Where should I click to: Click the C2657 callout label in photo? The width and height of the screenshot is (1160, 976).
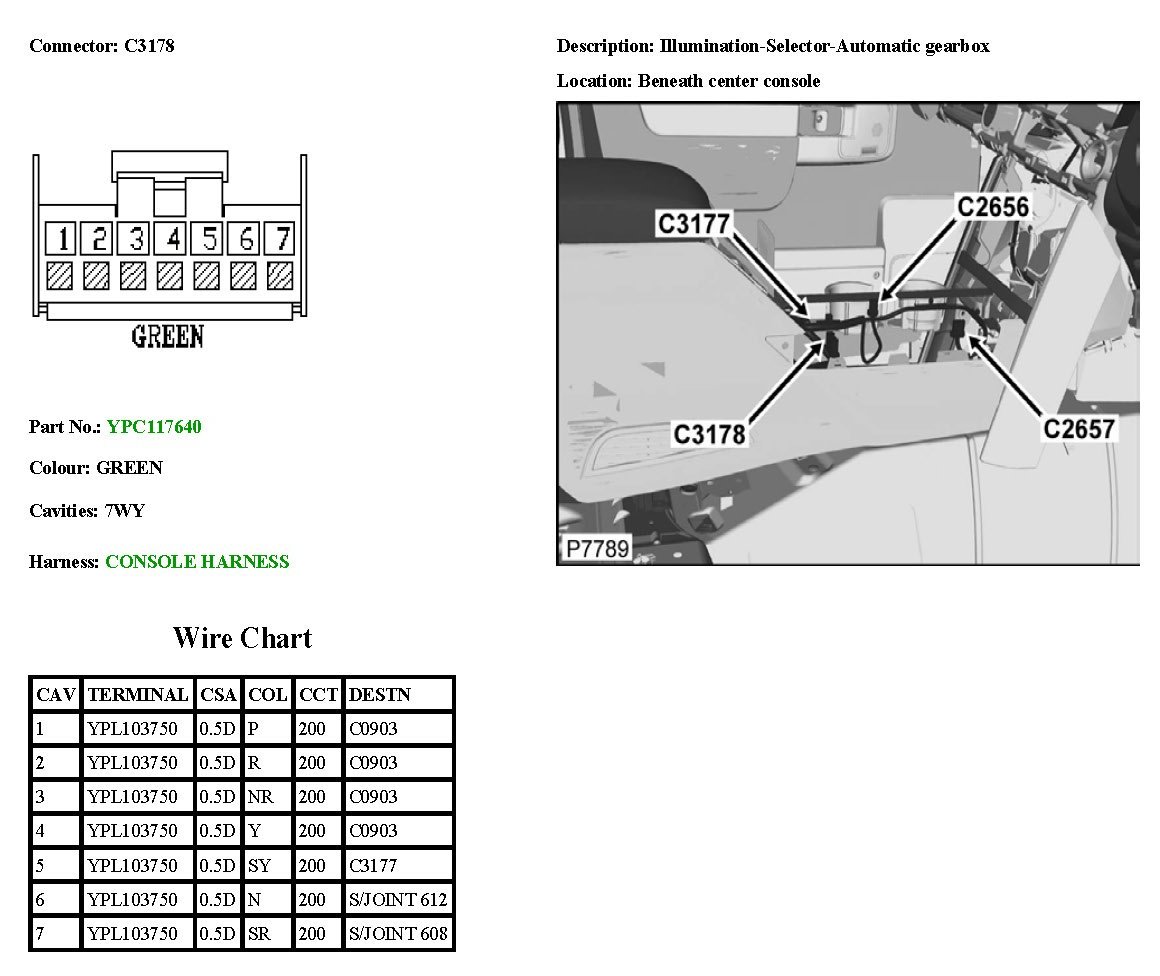[1079, 428]
